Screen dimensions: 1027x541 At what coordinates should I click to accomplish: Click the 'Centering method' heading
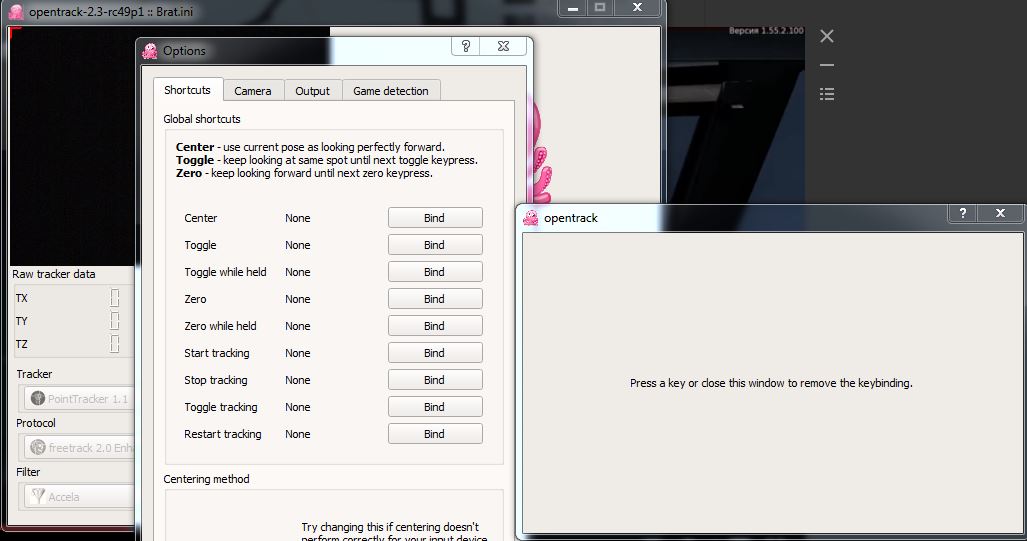click(206, 479)
